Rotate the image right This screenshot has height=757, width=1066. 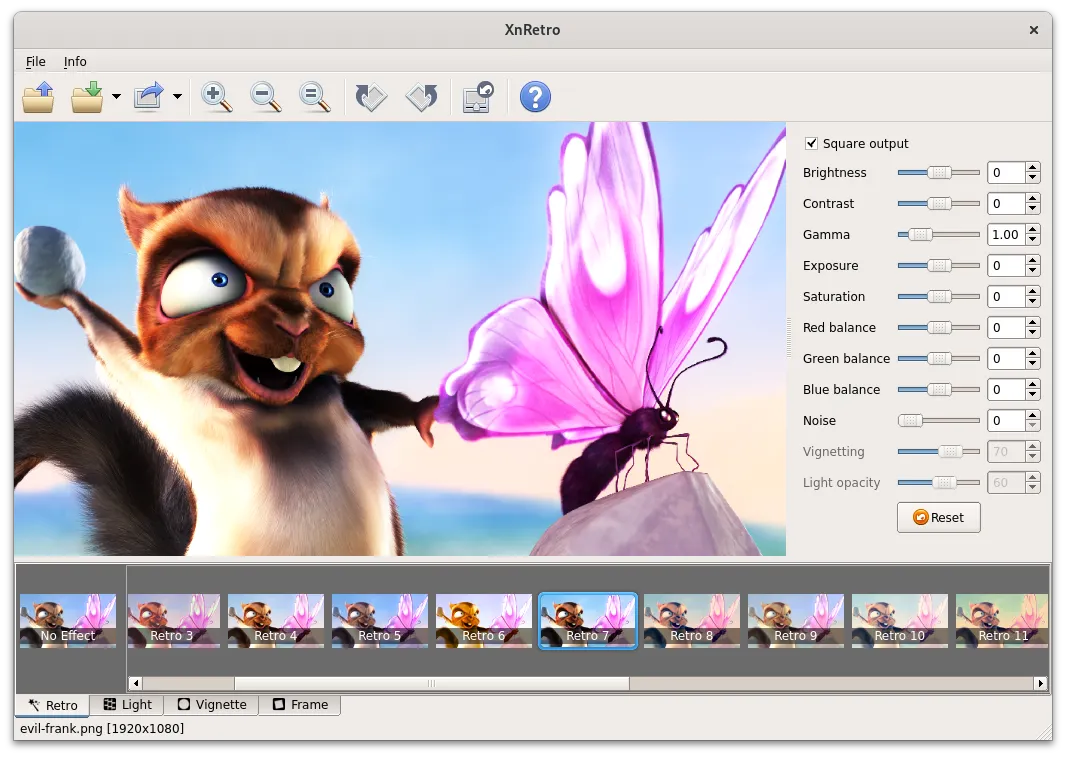(x=422, y=97)
